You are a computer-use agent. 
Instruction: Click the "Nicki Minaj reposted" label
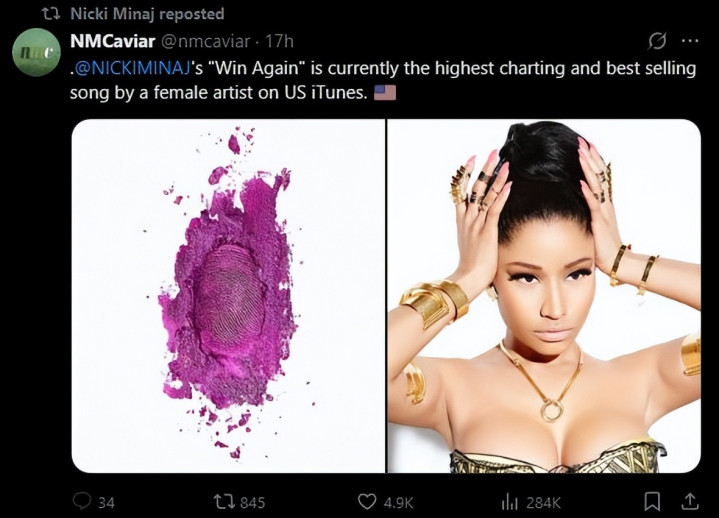(147, 14)
